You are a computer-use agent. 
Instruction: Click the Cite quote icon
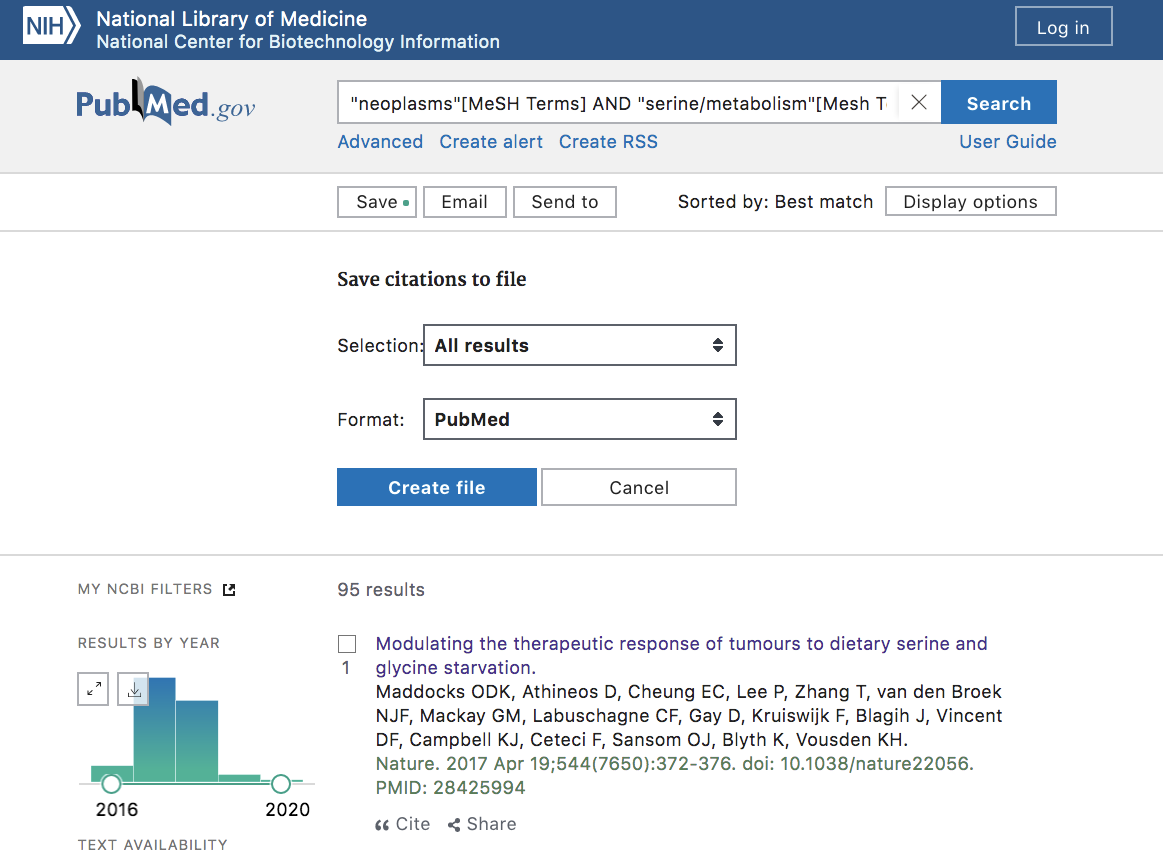pyautogui.click(x=382, y=825)
